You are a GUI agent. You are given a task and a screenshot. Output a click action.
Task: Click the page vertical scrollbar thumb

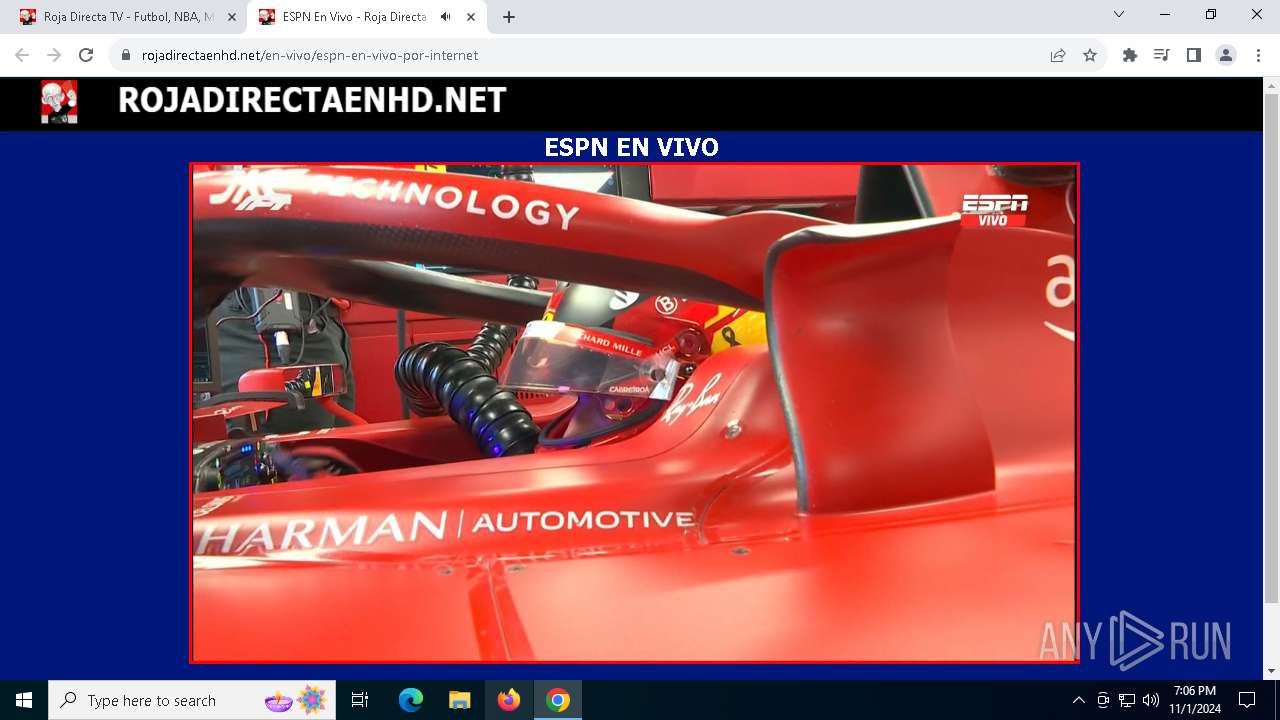click(1271, 348)
